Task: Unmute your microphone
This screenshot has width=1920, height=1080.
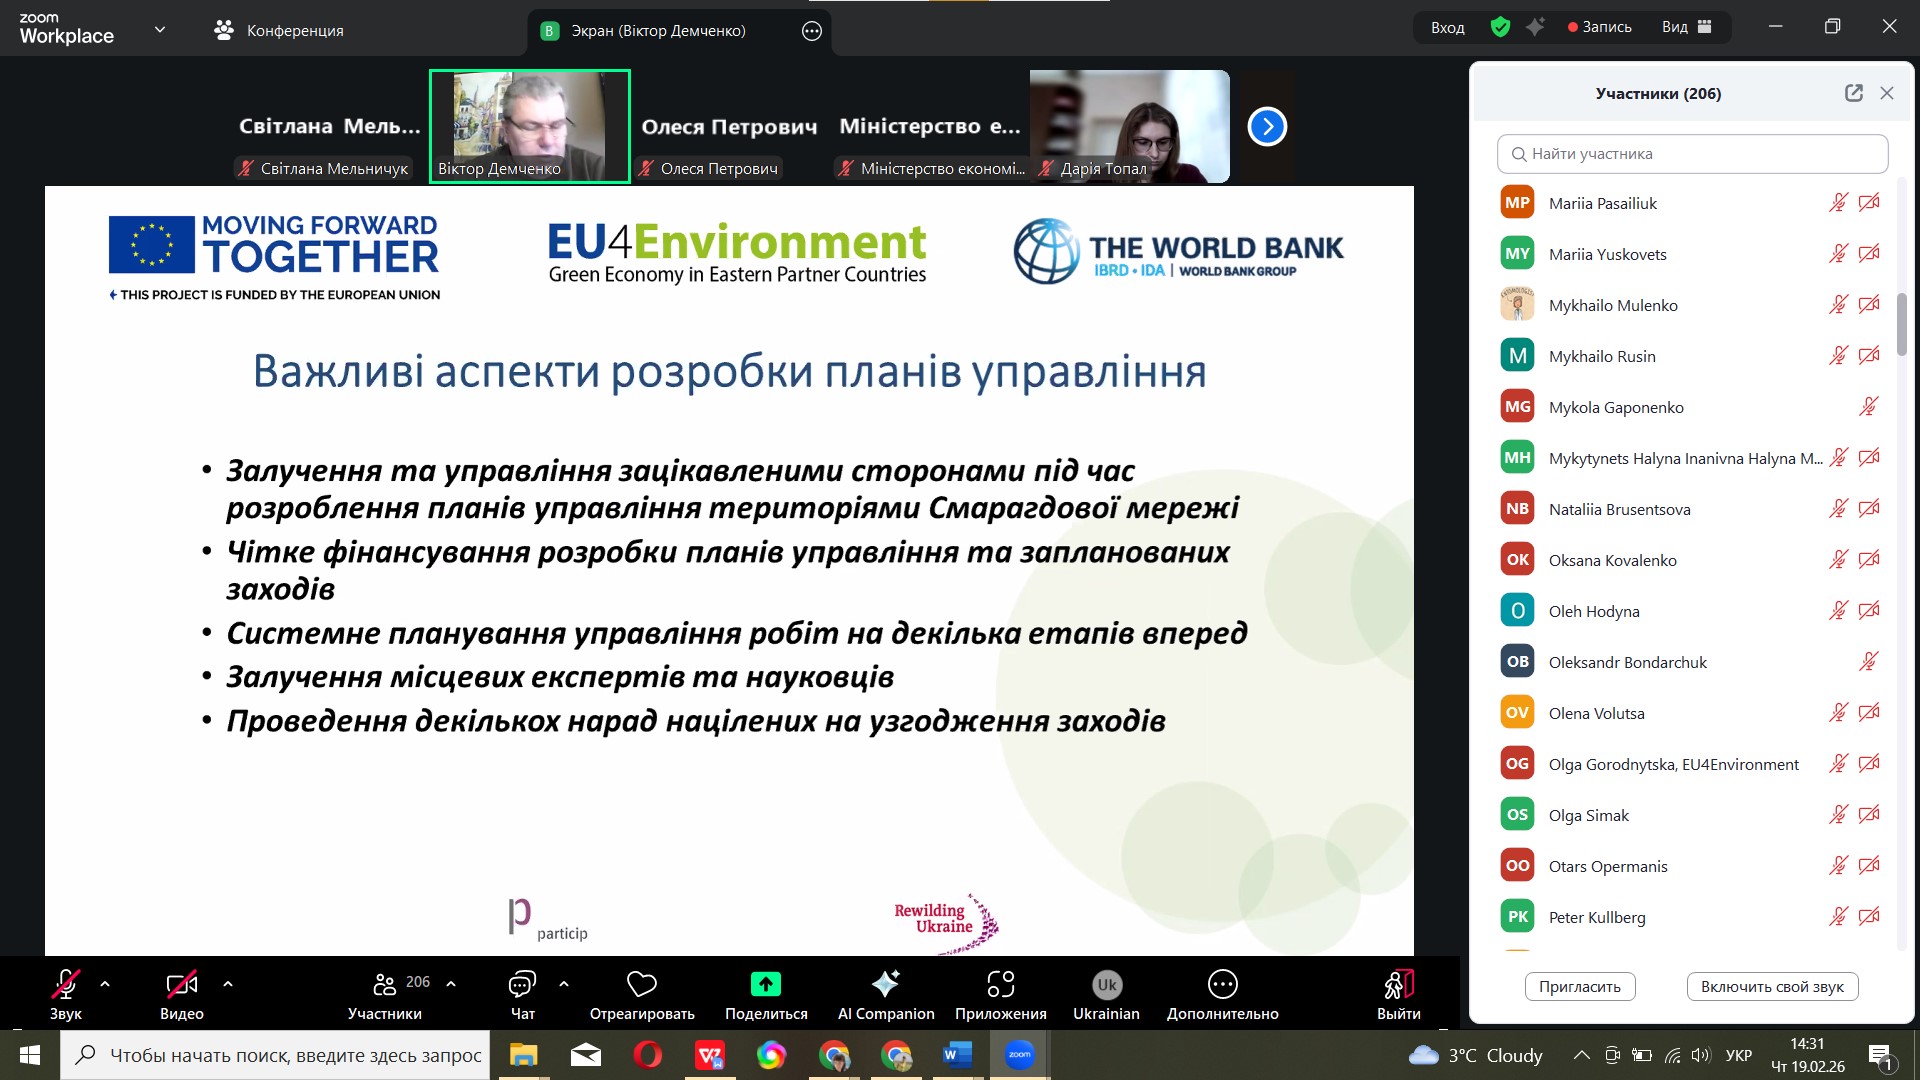Action: tap(66, 985)
